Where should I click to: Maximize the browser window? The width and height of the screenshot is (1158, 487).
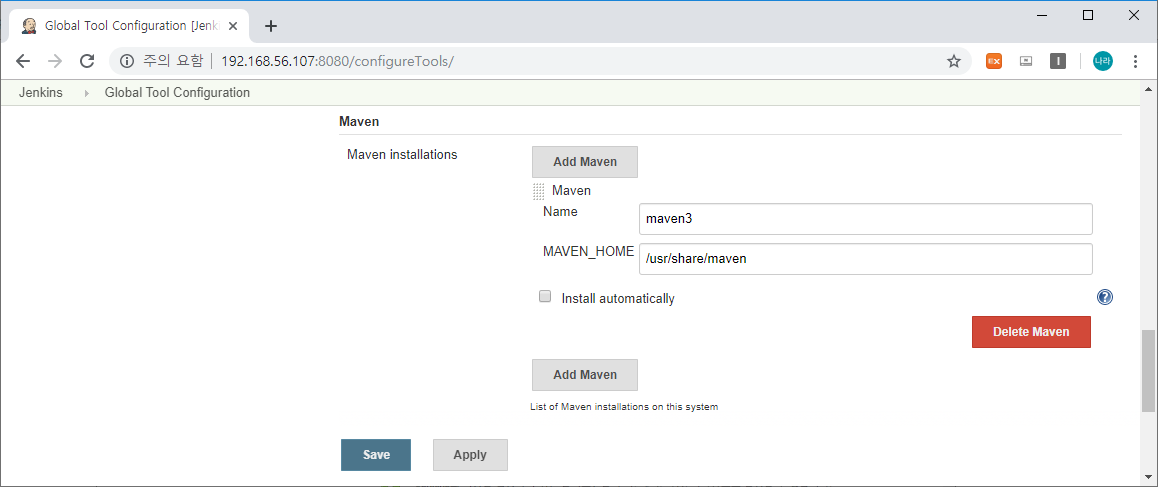[x=1087, y=15]
